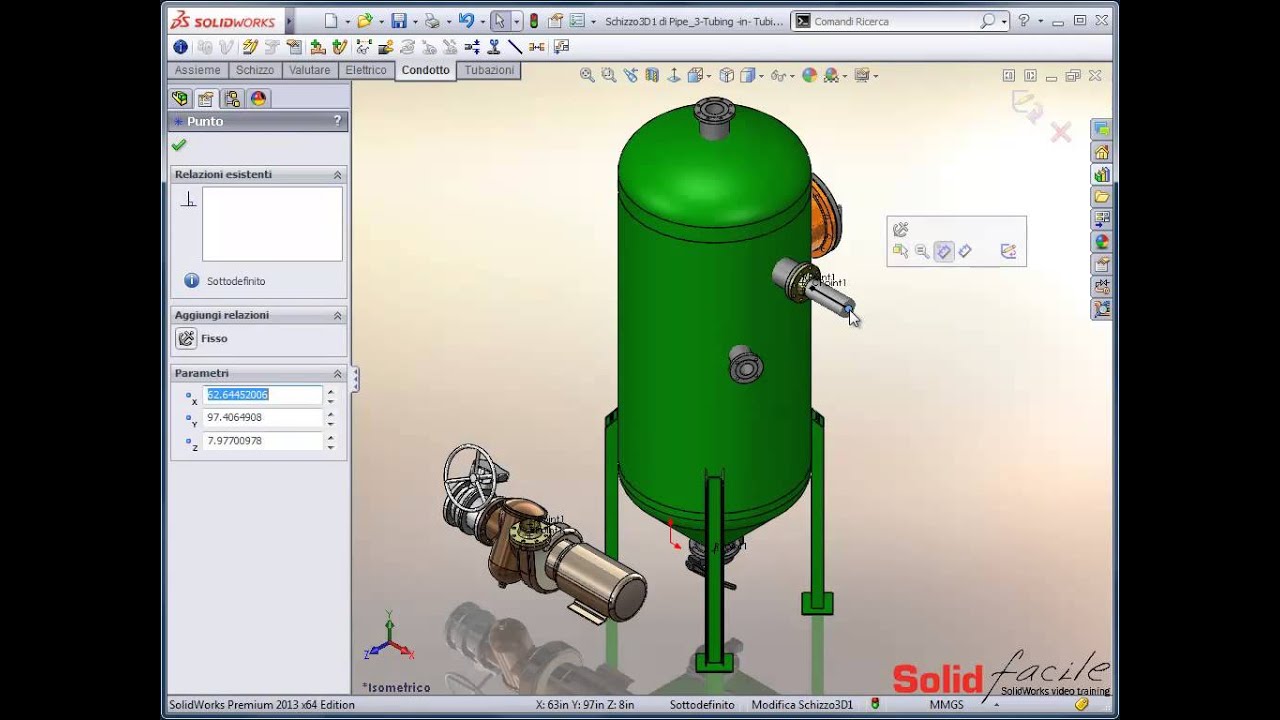Click the Open file folder icon
The height and width of the screenshot is (720, 1280).
(365, 21)
